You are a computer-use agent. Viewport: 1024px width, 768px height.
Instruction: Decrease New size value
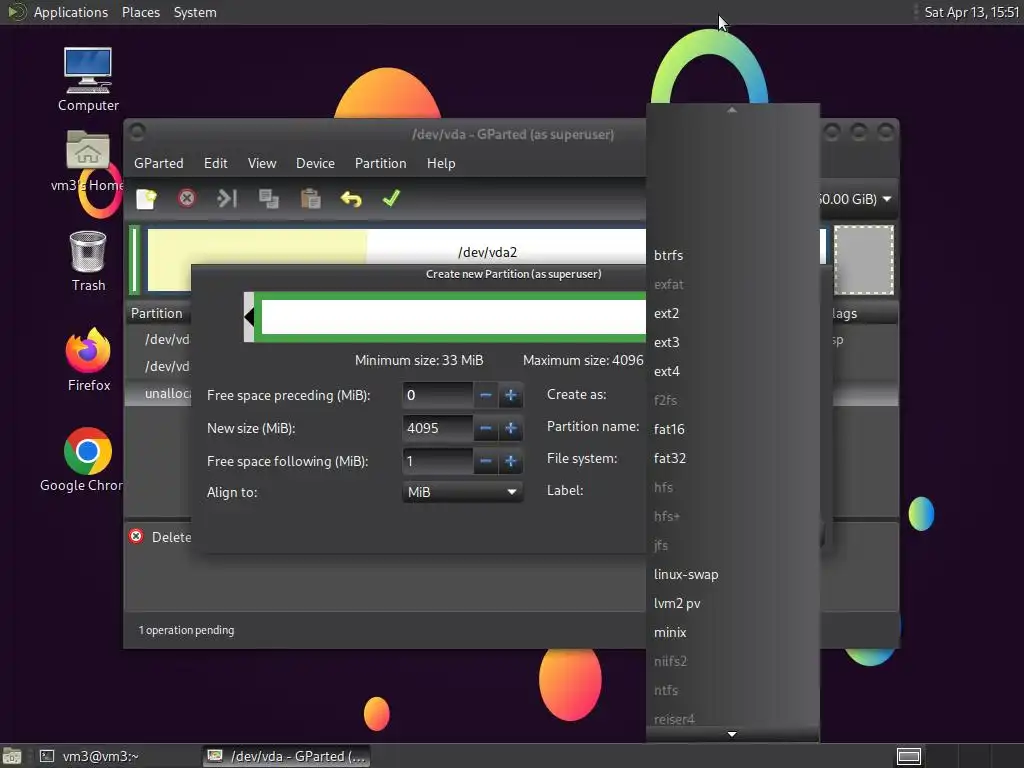[x=485, y=428]
